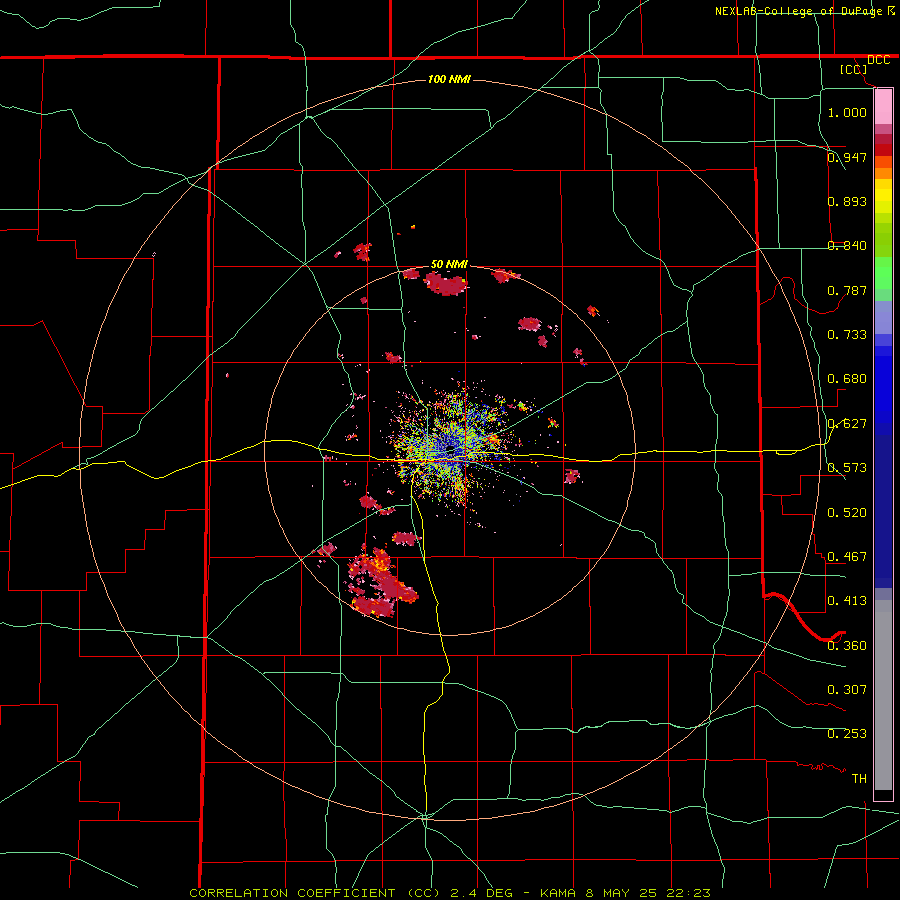Click the 22:23 timestamp in the caption
Image resolution: width=900 pixels, height=900 pixels.
point(689,893)
